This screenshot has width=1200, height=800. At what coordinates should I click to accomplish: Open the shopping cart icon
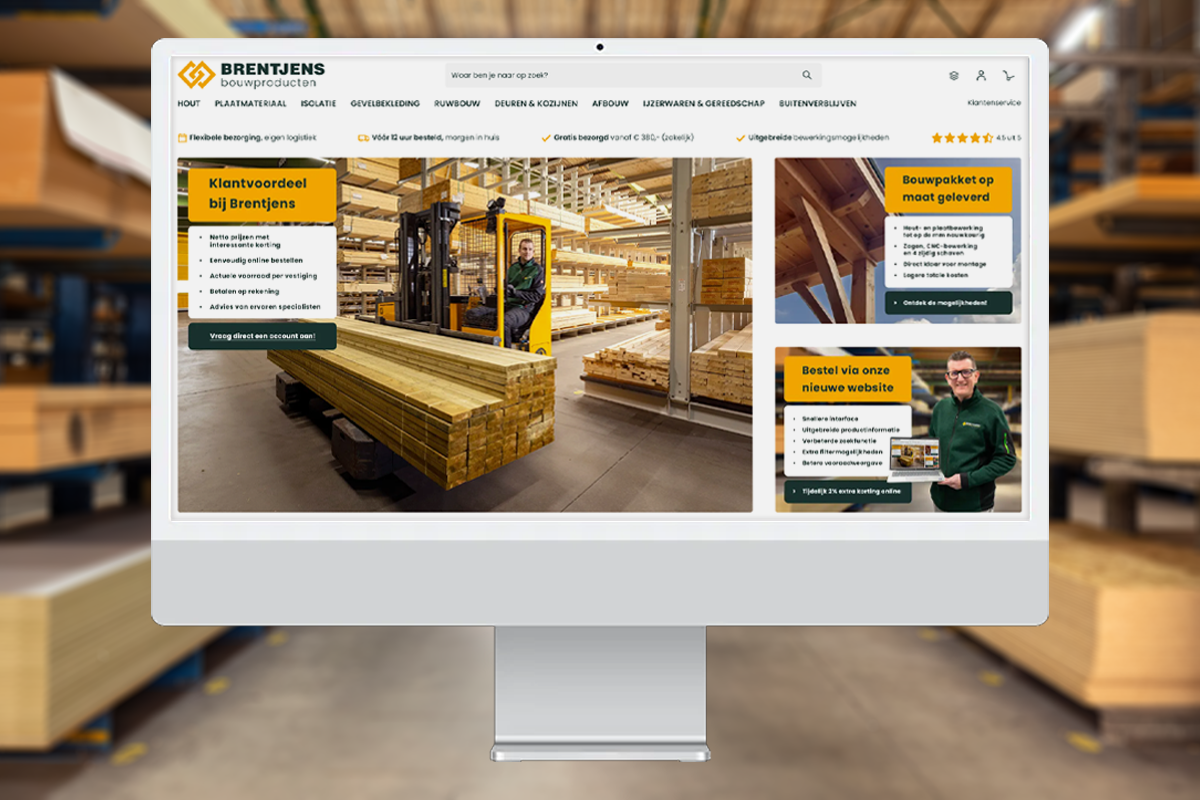[x=1008, y=75]
